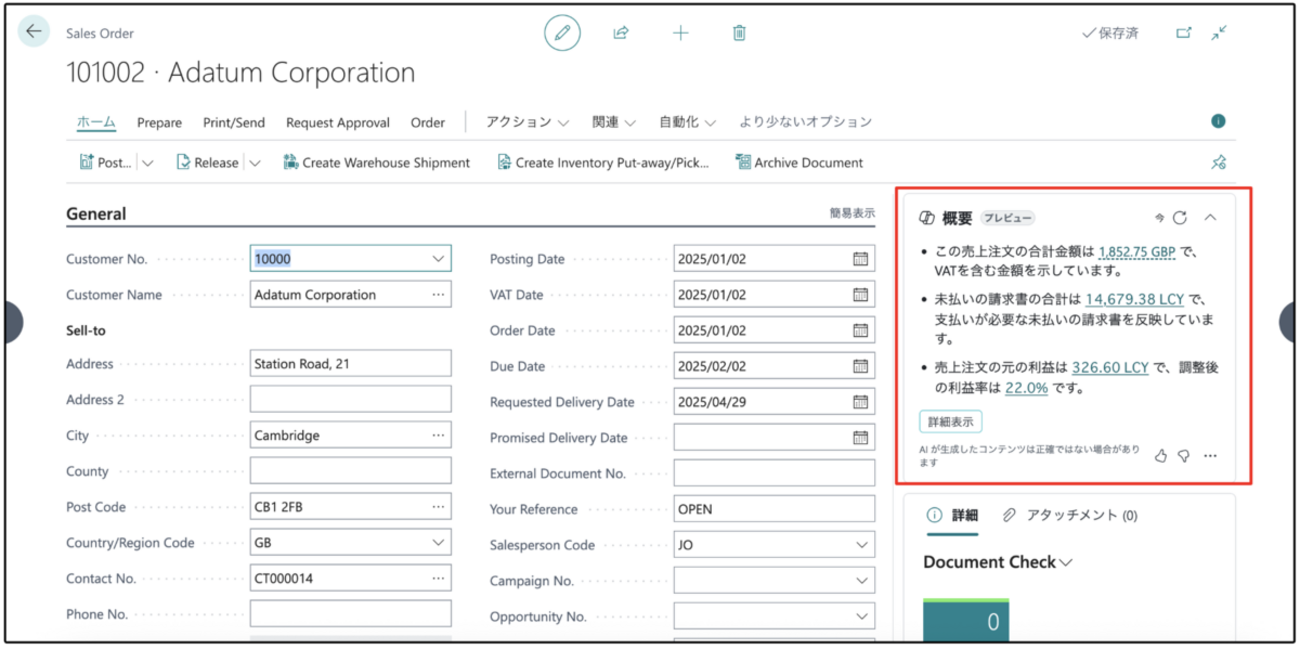Viewport: 1300px width, 649px height.
Task: Switch to the アタッチメント tab
Action: [x=1069, y=516]
